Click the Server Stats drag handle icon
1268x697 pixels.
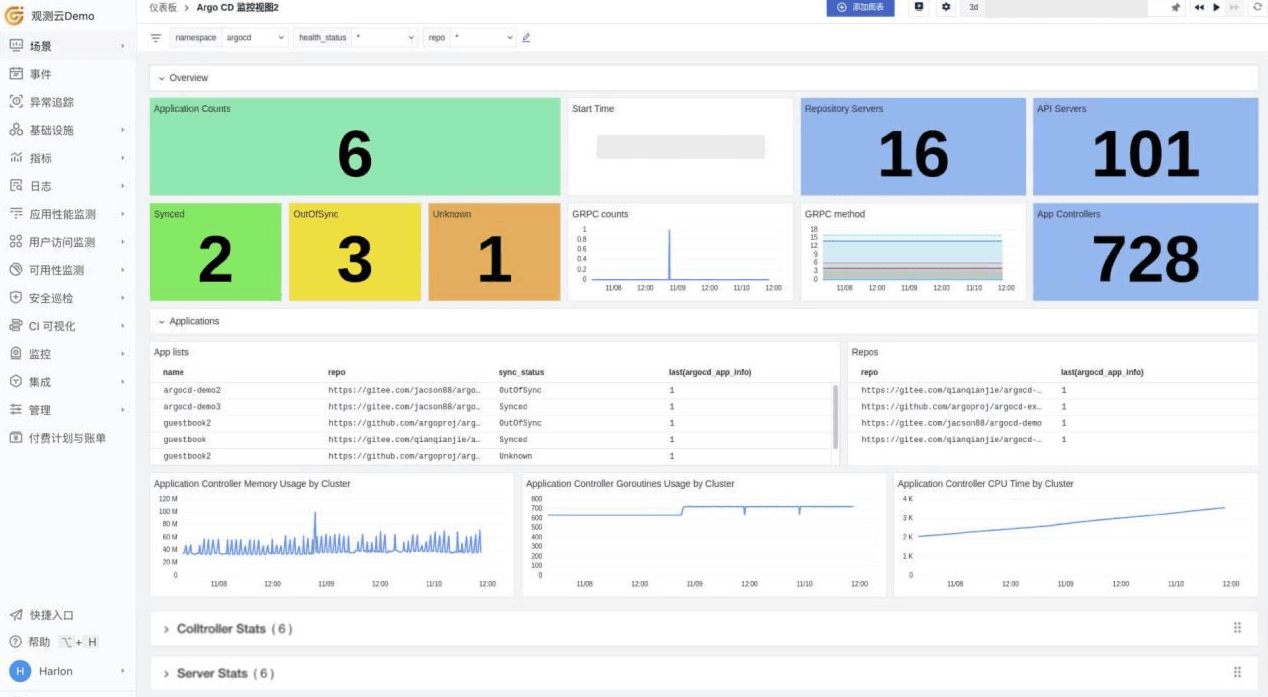[1237, 673]
